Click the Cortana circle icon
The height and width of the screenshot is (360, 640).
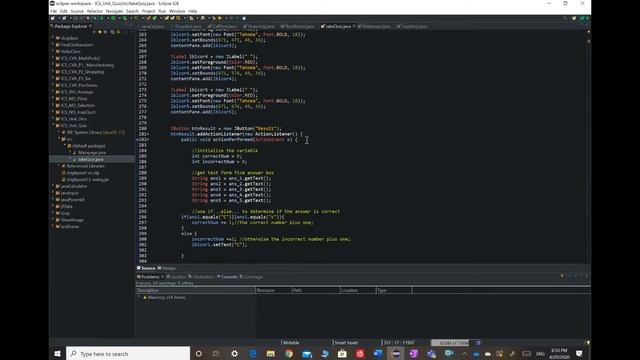199,353
